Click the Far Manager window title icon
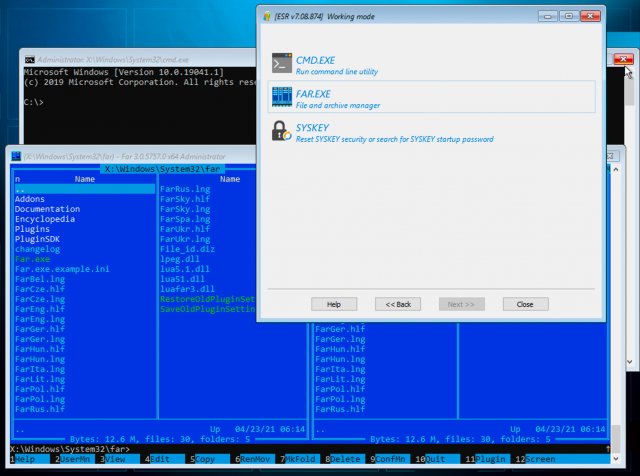This screenshot has height=476, width=640. pyautogui.click(x=16, y=156)
